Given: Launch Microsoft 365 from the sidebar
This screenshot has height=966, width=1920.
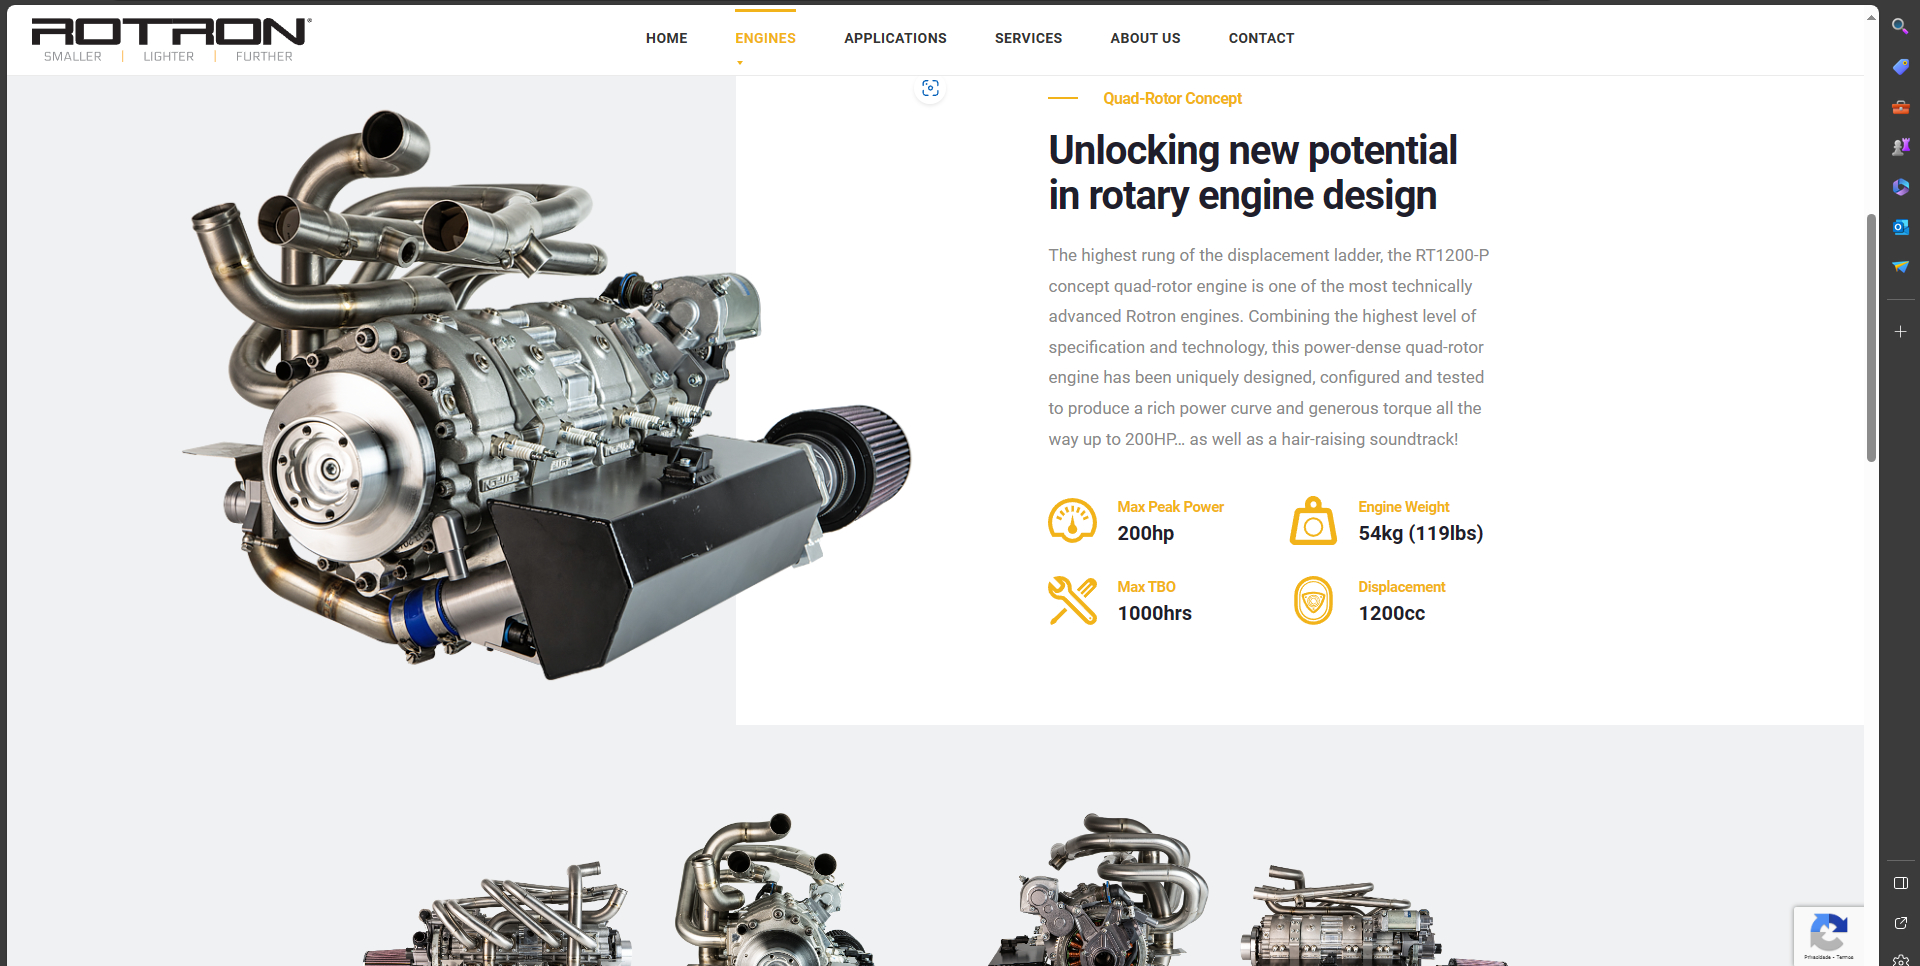Looking at the screenshot, I should coord(1900,187).
